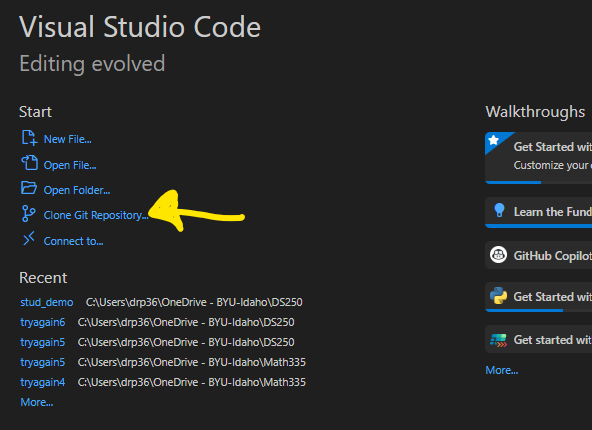Open recent folder tryagain4 in Math335
592x430 pixels.
tap(43, 382)
